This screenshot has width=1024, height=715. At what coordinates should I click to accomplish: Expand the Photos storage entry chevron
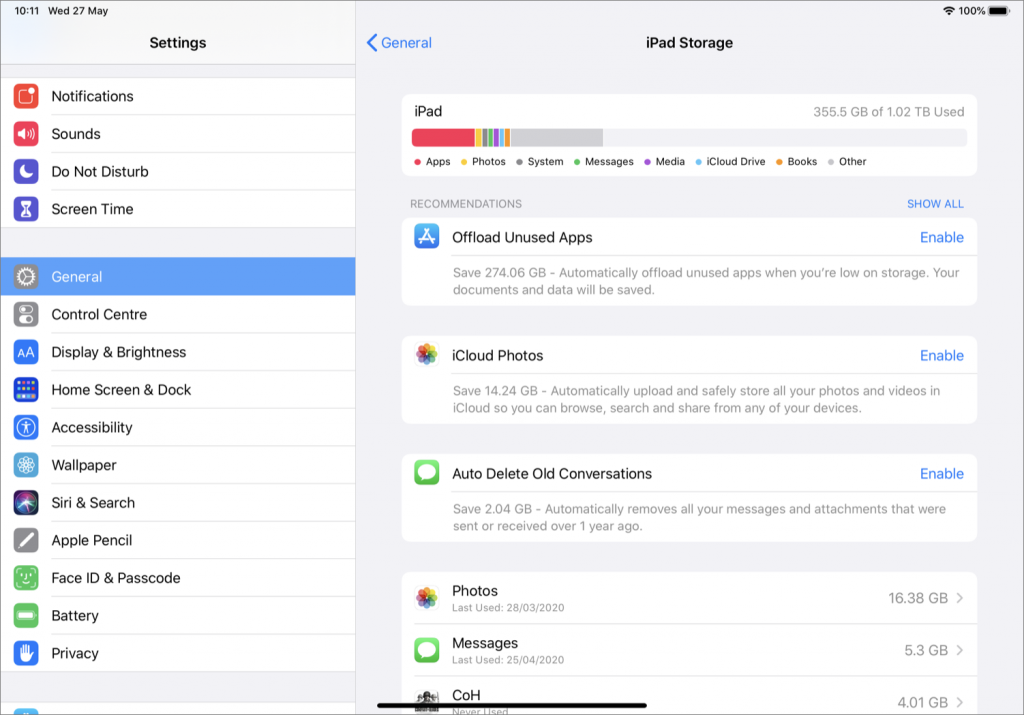click(959, 598)
